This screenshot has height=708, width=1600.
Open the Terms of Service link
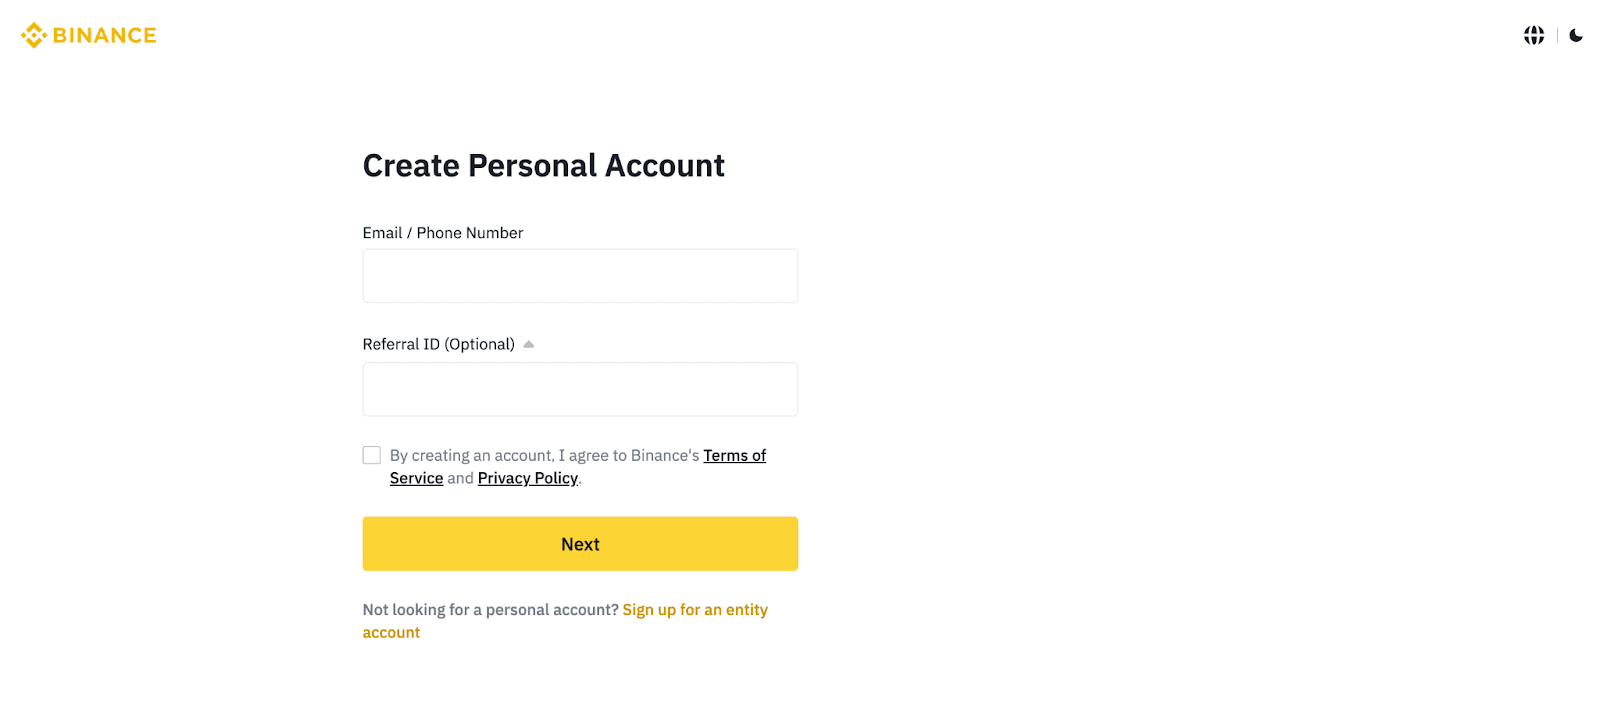point(734,455)
